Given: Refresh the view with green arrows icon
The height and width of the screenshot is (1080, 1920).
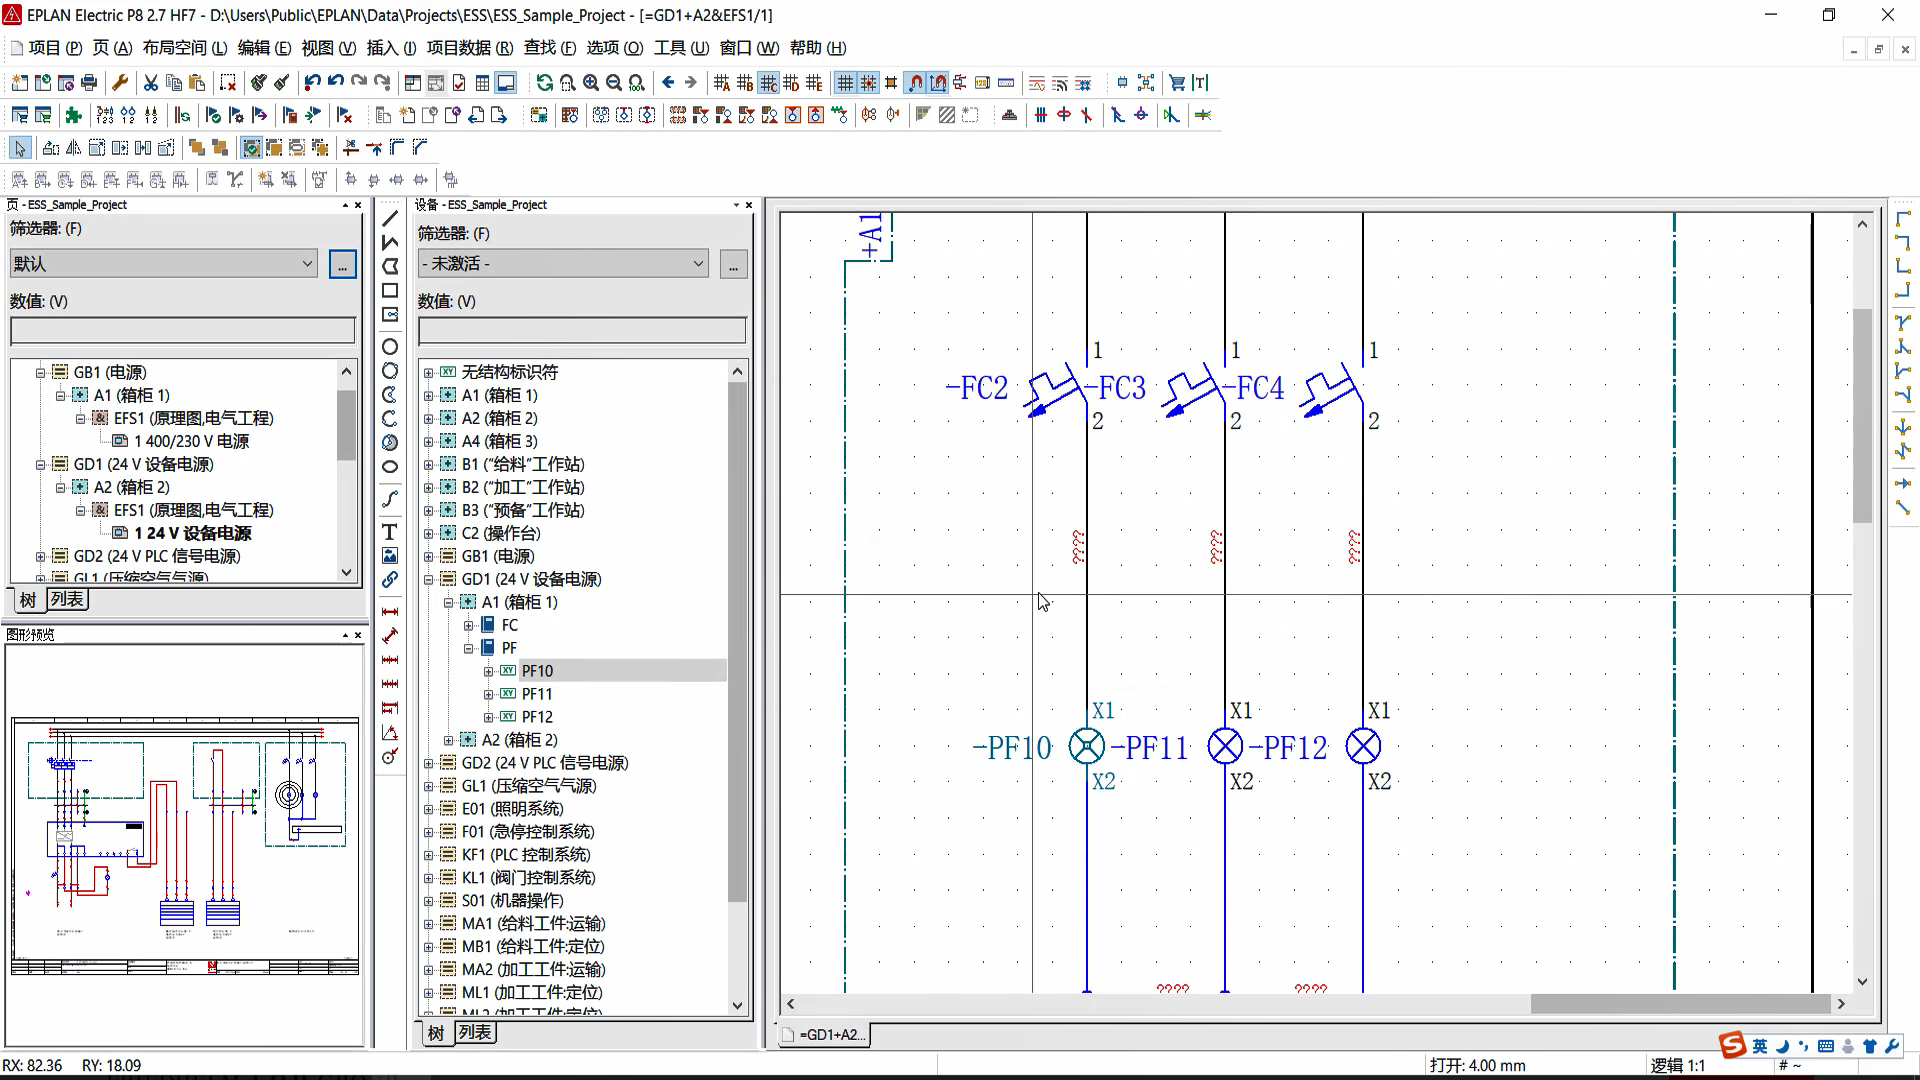Looking at the screenshot, I should tap(544, 83).
